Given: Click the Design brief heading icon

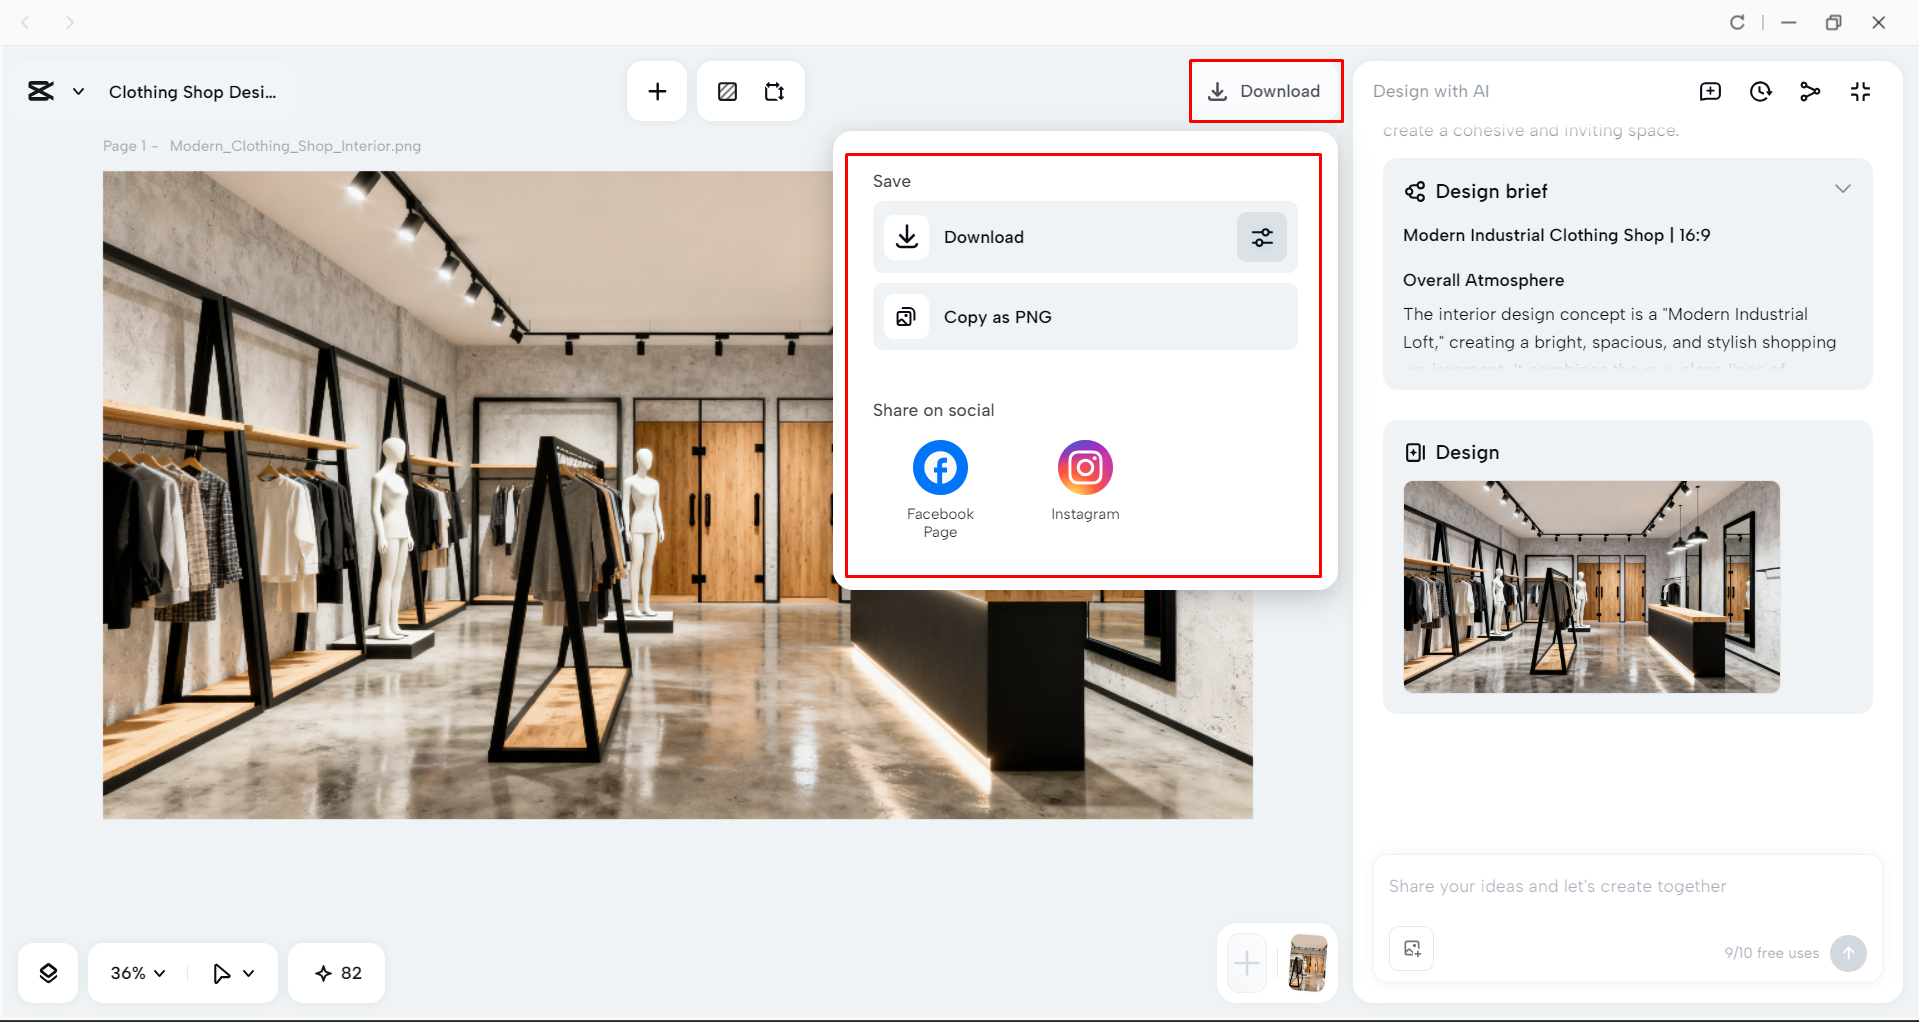Looking at the screenshot, I should point(1415,191).
